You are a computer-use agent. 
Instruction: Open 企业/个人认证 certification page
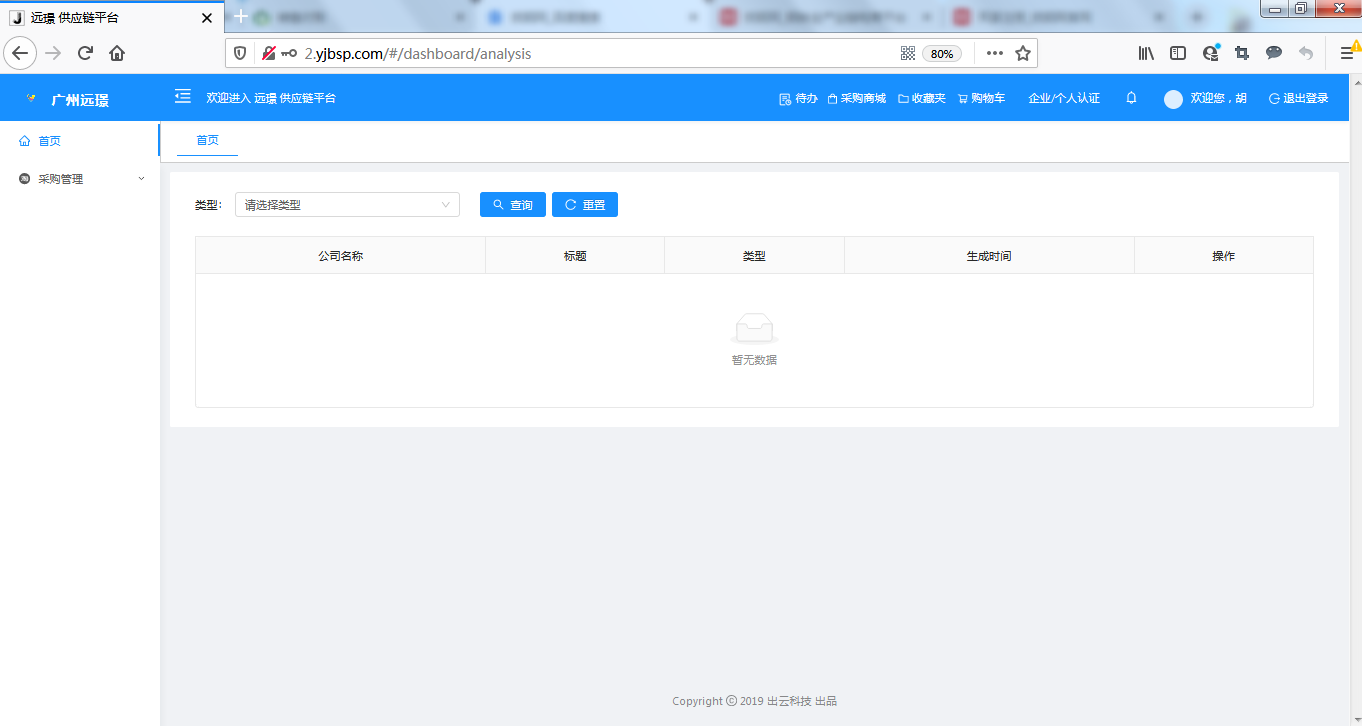click(1063, 98)
